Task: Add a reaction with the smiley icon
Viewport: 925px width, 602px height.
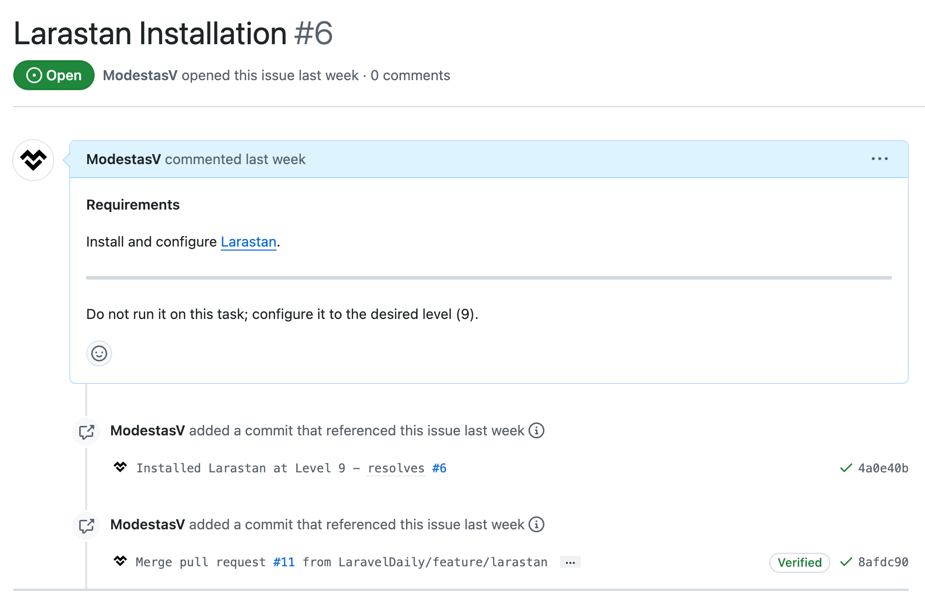Action: tap(99, 354)
